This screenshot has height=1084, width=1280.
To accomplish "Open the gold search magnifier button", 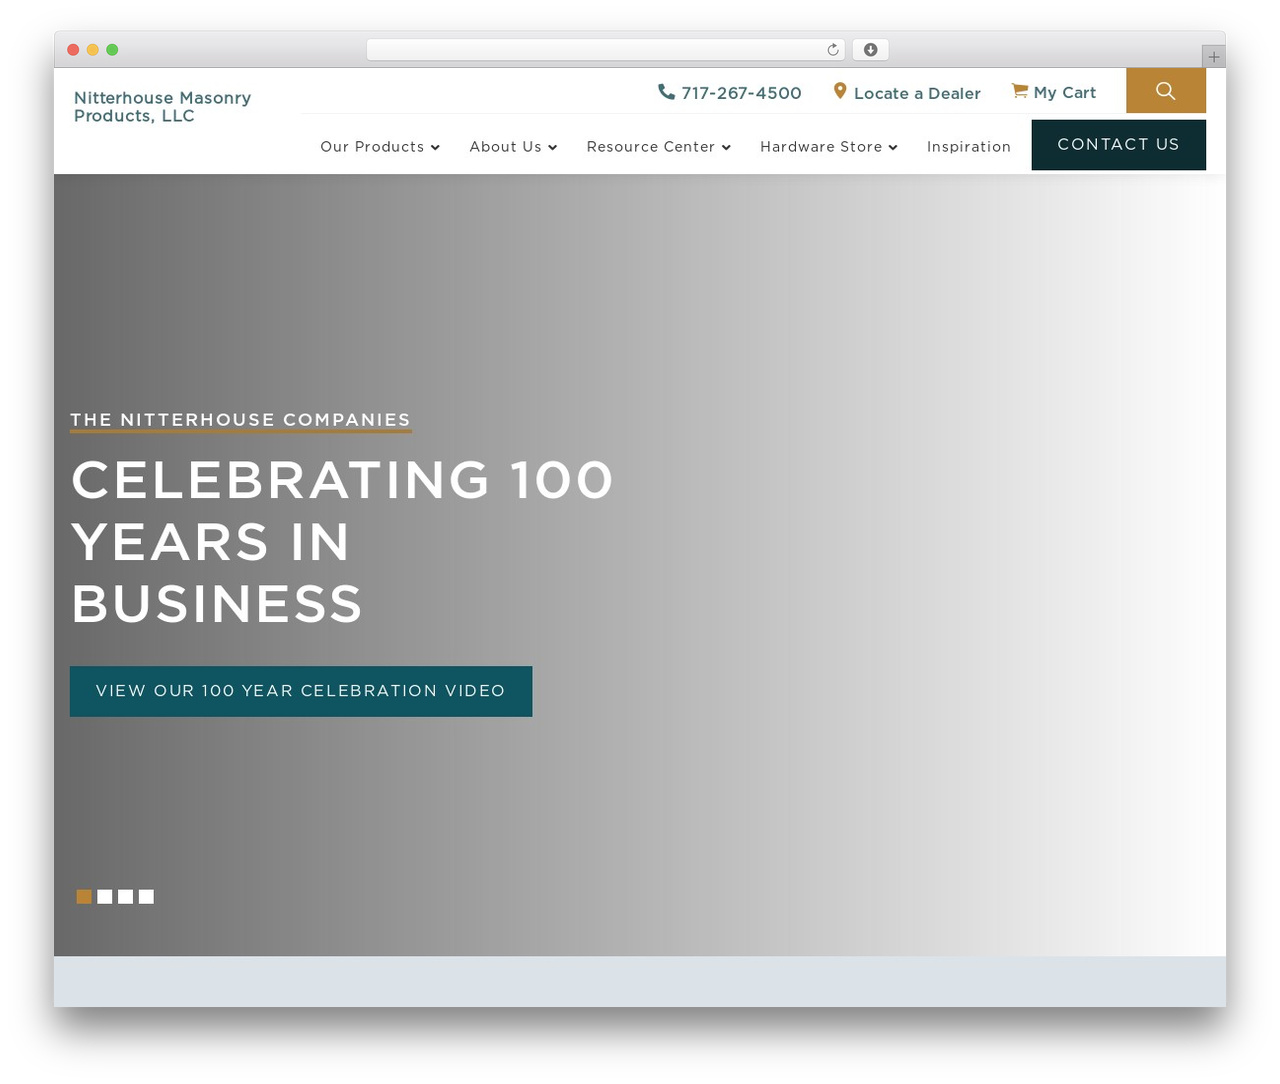I will [x=1165, y=91].
